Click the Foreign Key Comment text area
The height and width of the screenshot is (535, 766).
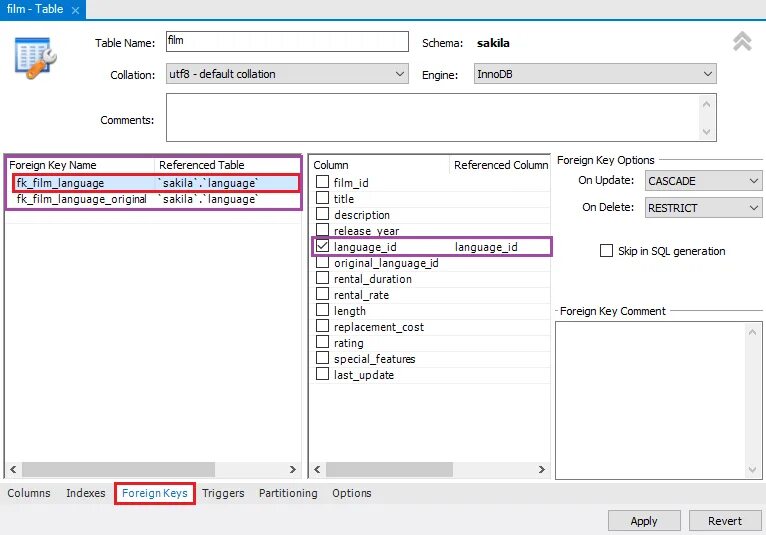(659, 400)
